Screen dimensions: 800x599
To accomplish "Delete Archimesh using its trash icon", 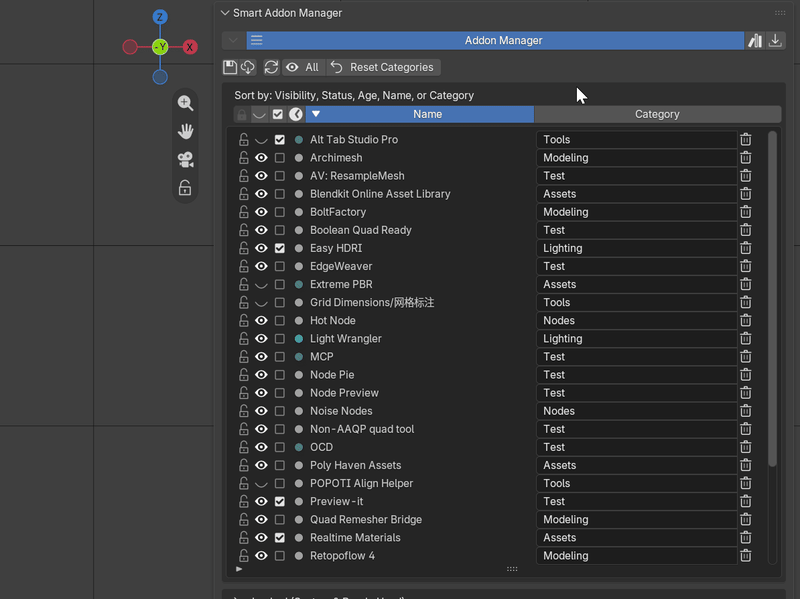I will click(x=745, y=158).
